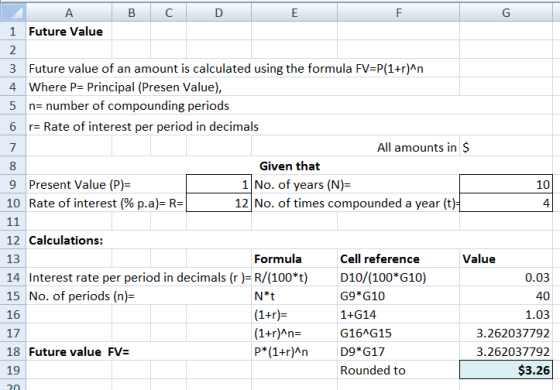This screenshot has height=390, width=560.
Task: Select column A header
Action: (x=69, y=13)
